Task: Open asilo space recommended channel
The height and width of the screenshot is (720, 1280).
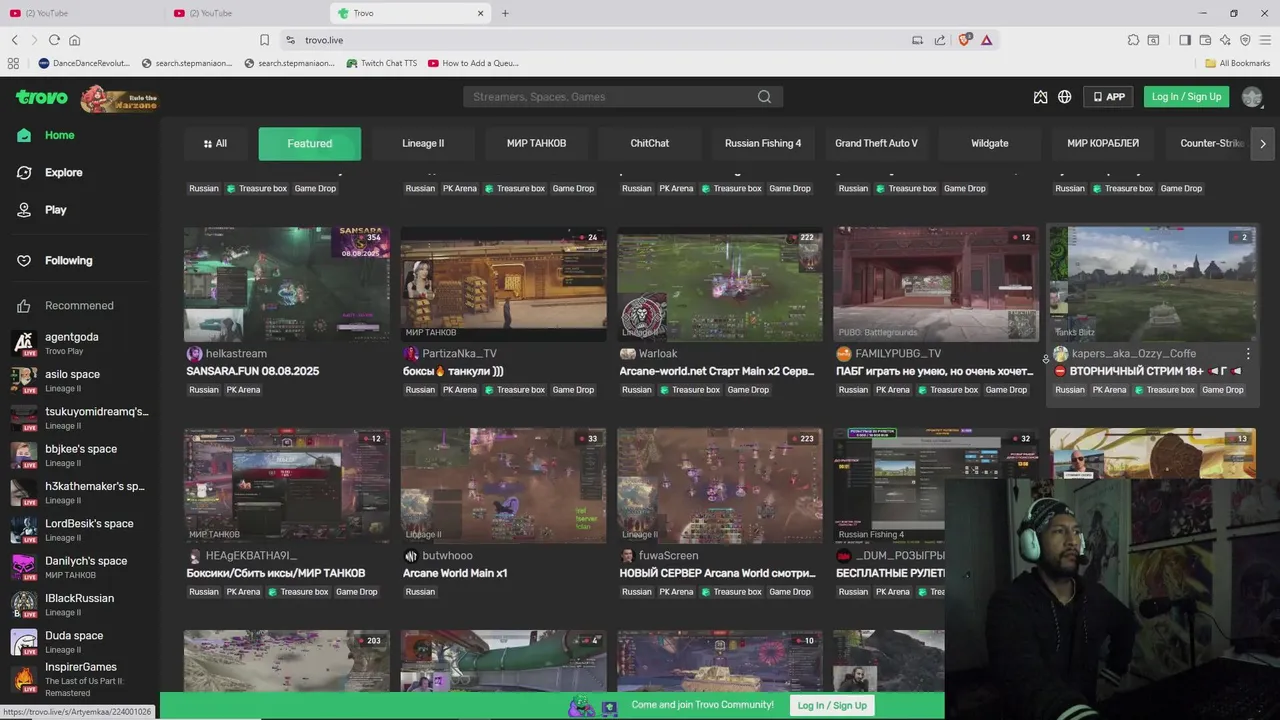Action: (x=80, y=380)
